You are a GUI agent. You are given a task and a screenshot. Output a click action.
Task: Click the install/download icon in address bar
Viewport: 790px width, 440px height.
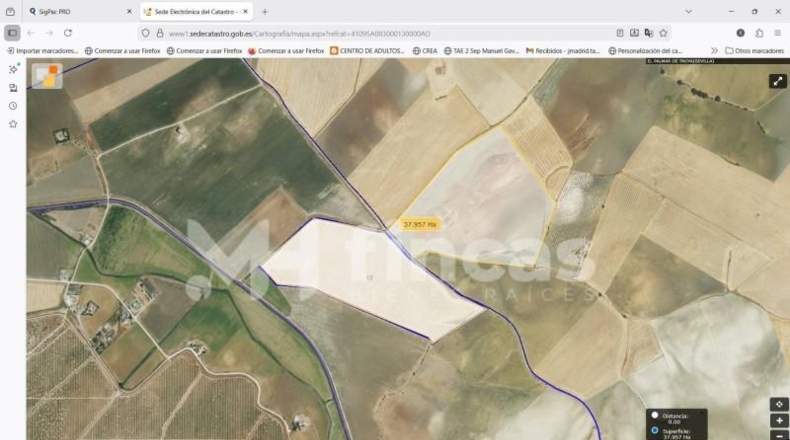[634, 33]
